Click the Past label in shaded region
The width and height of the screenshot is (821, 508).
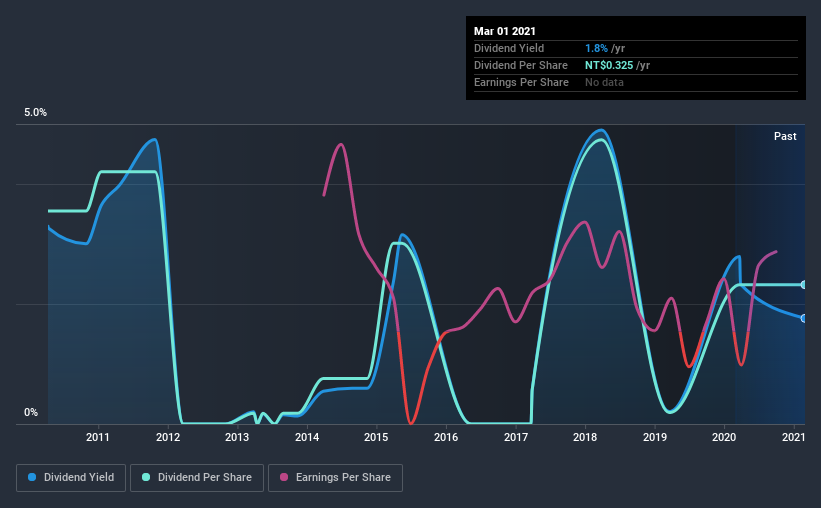coord(785,136)
